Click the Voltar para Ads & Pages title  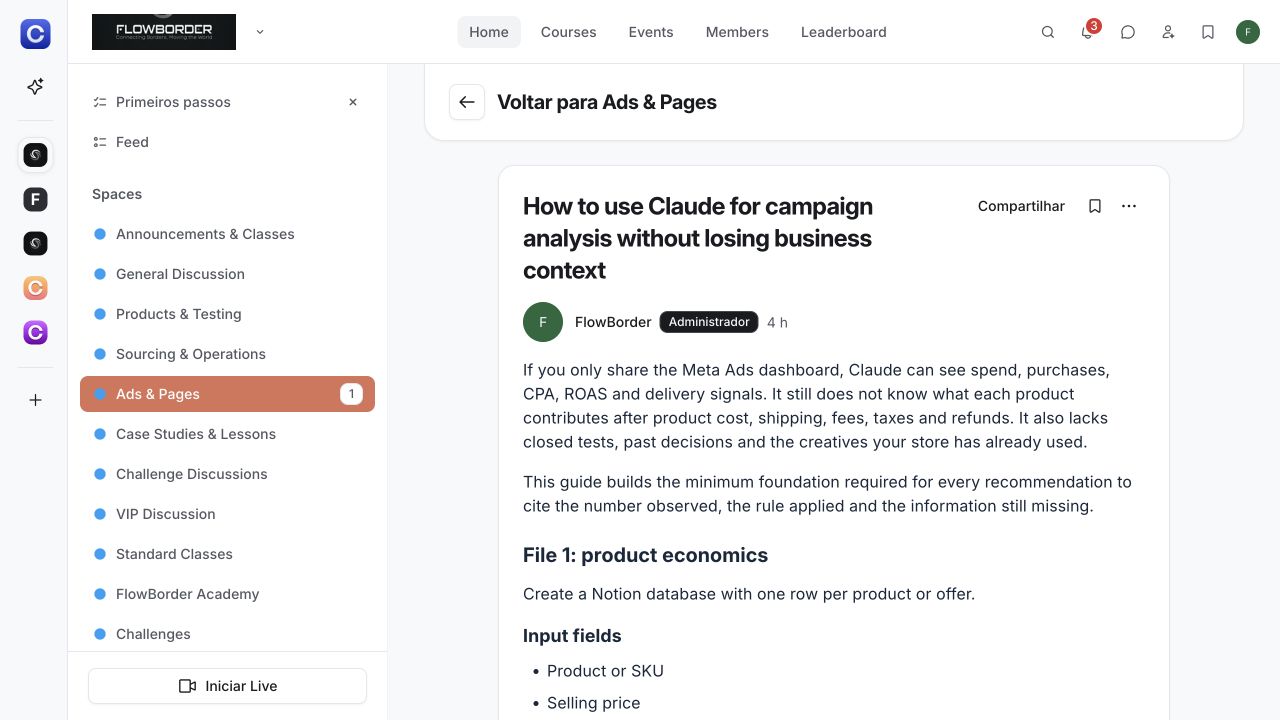click(x=607, y=102)
